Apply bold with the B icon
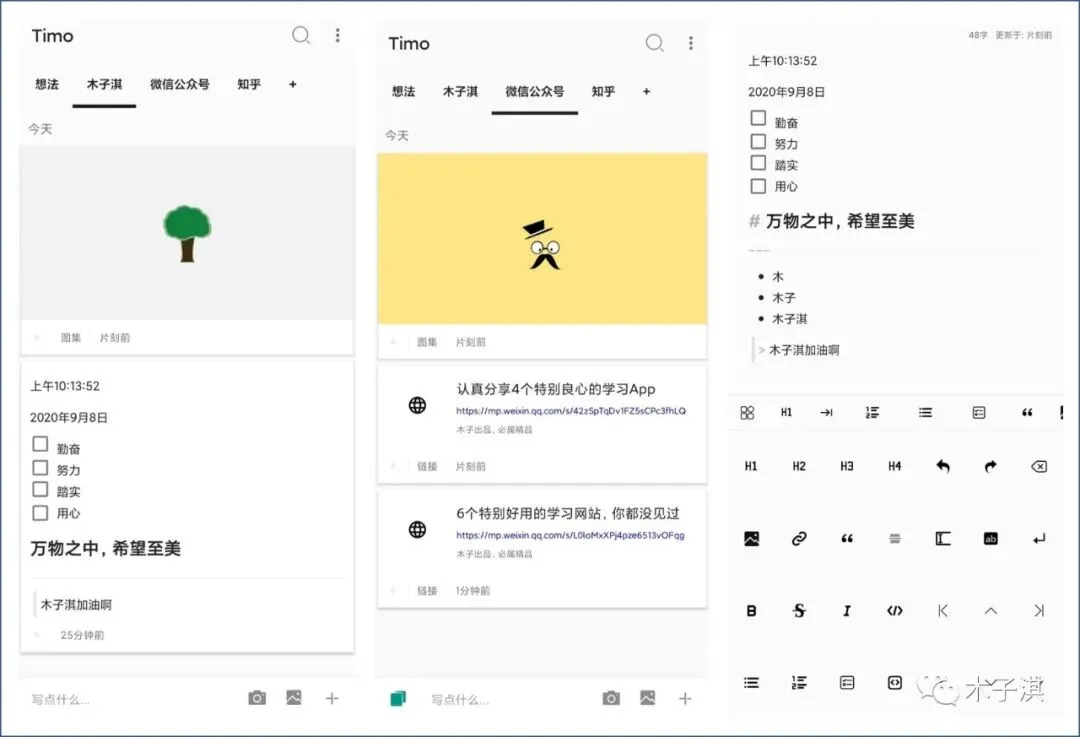Screen dimensions: 1080x737 click(x=751, y=610)
